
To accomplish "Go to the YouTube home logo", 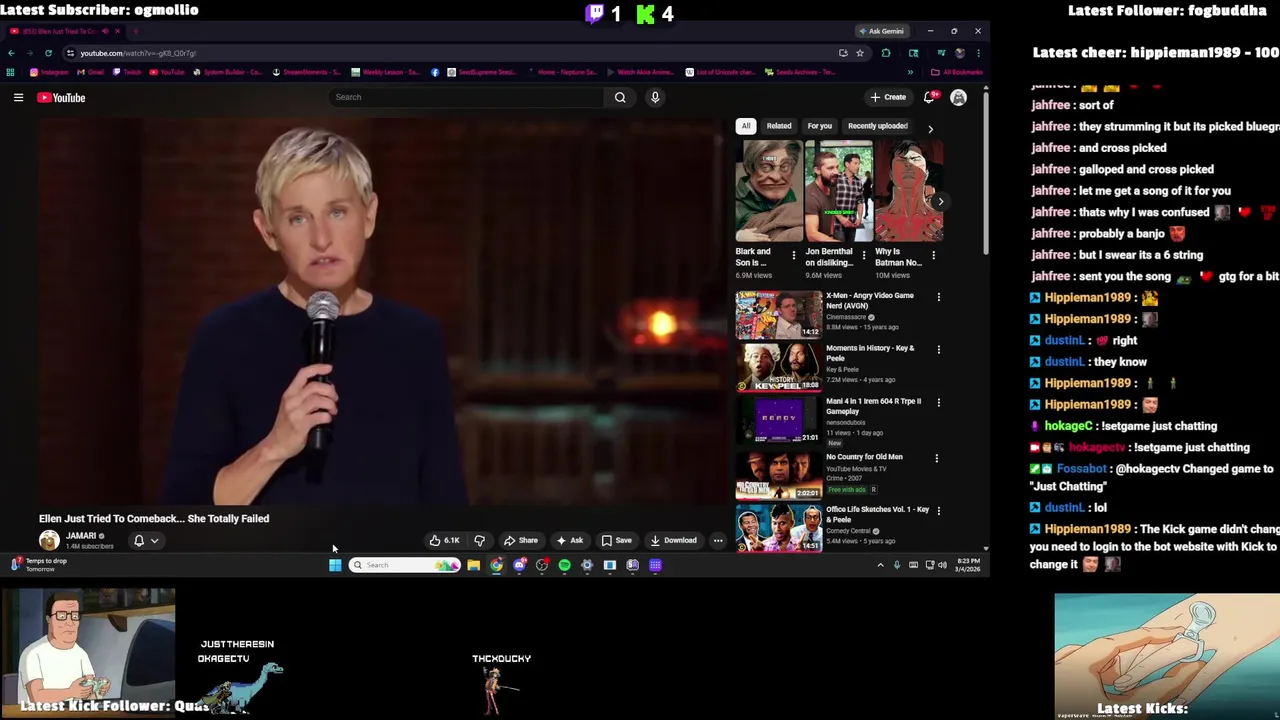I will tap(62, 97).
